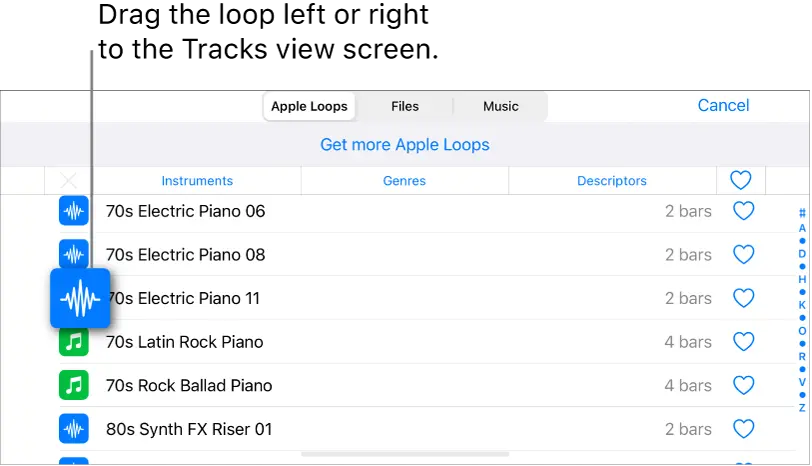Open the Genres filter

404,181
